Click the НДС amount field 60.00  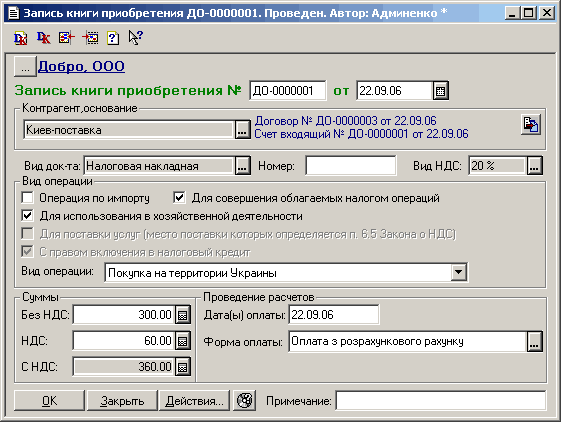click(x=123, y=341)
